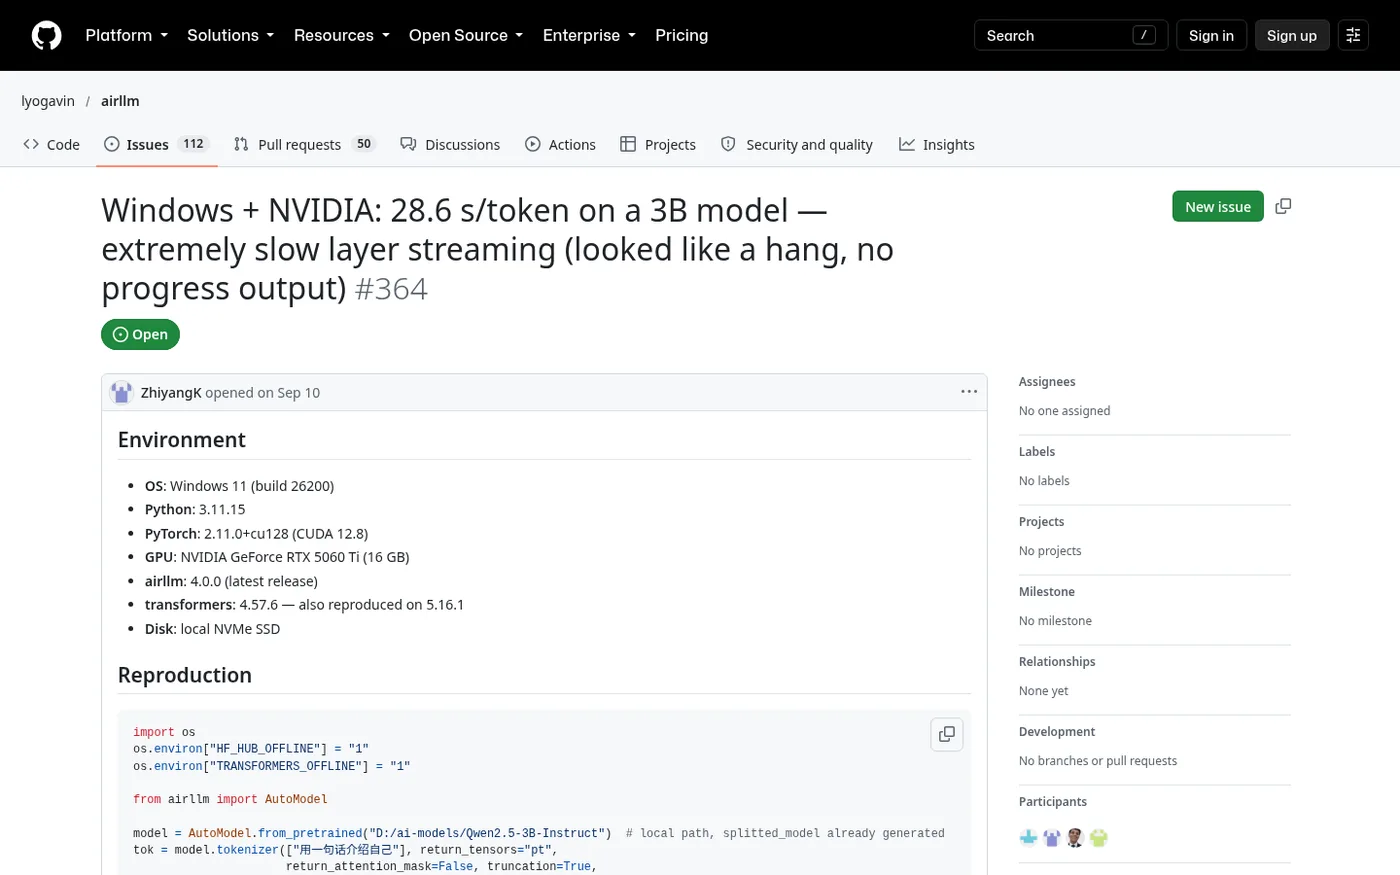Screen dimensions: 1400x875
Task: Click the green Open status badge
Action: 140,334
